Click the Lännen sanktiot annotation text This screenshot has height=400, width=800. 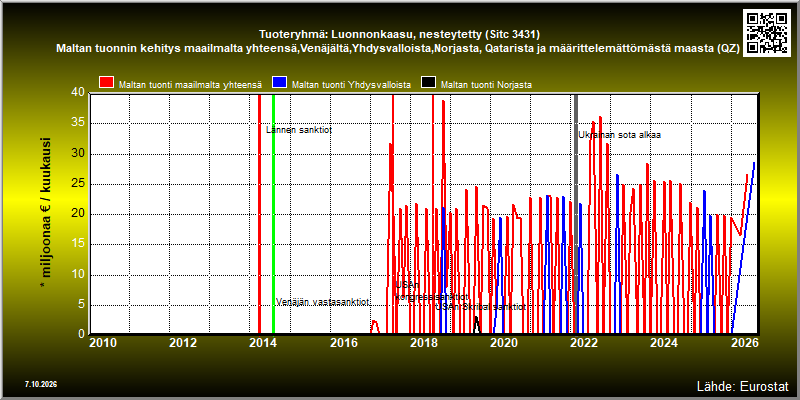[x=299, y=130]
